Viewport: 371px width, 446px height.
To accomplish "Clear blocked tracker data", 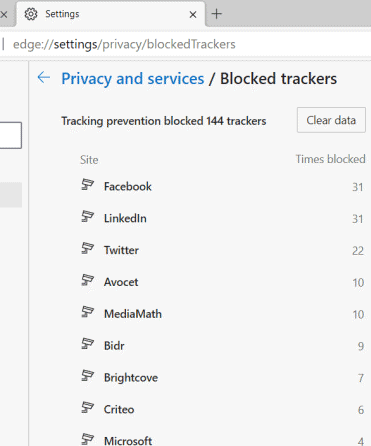I will pos(331,120).
